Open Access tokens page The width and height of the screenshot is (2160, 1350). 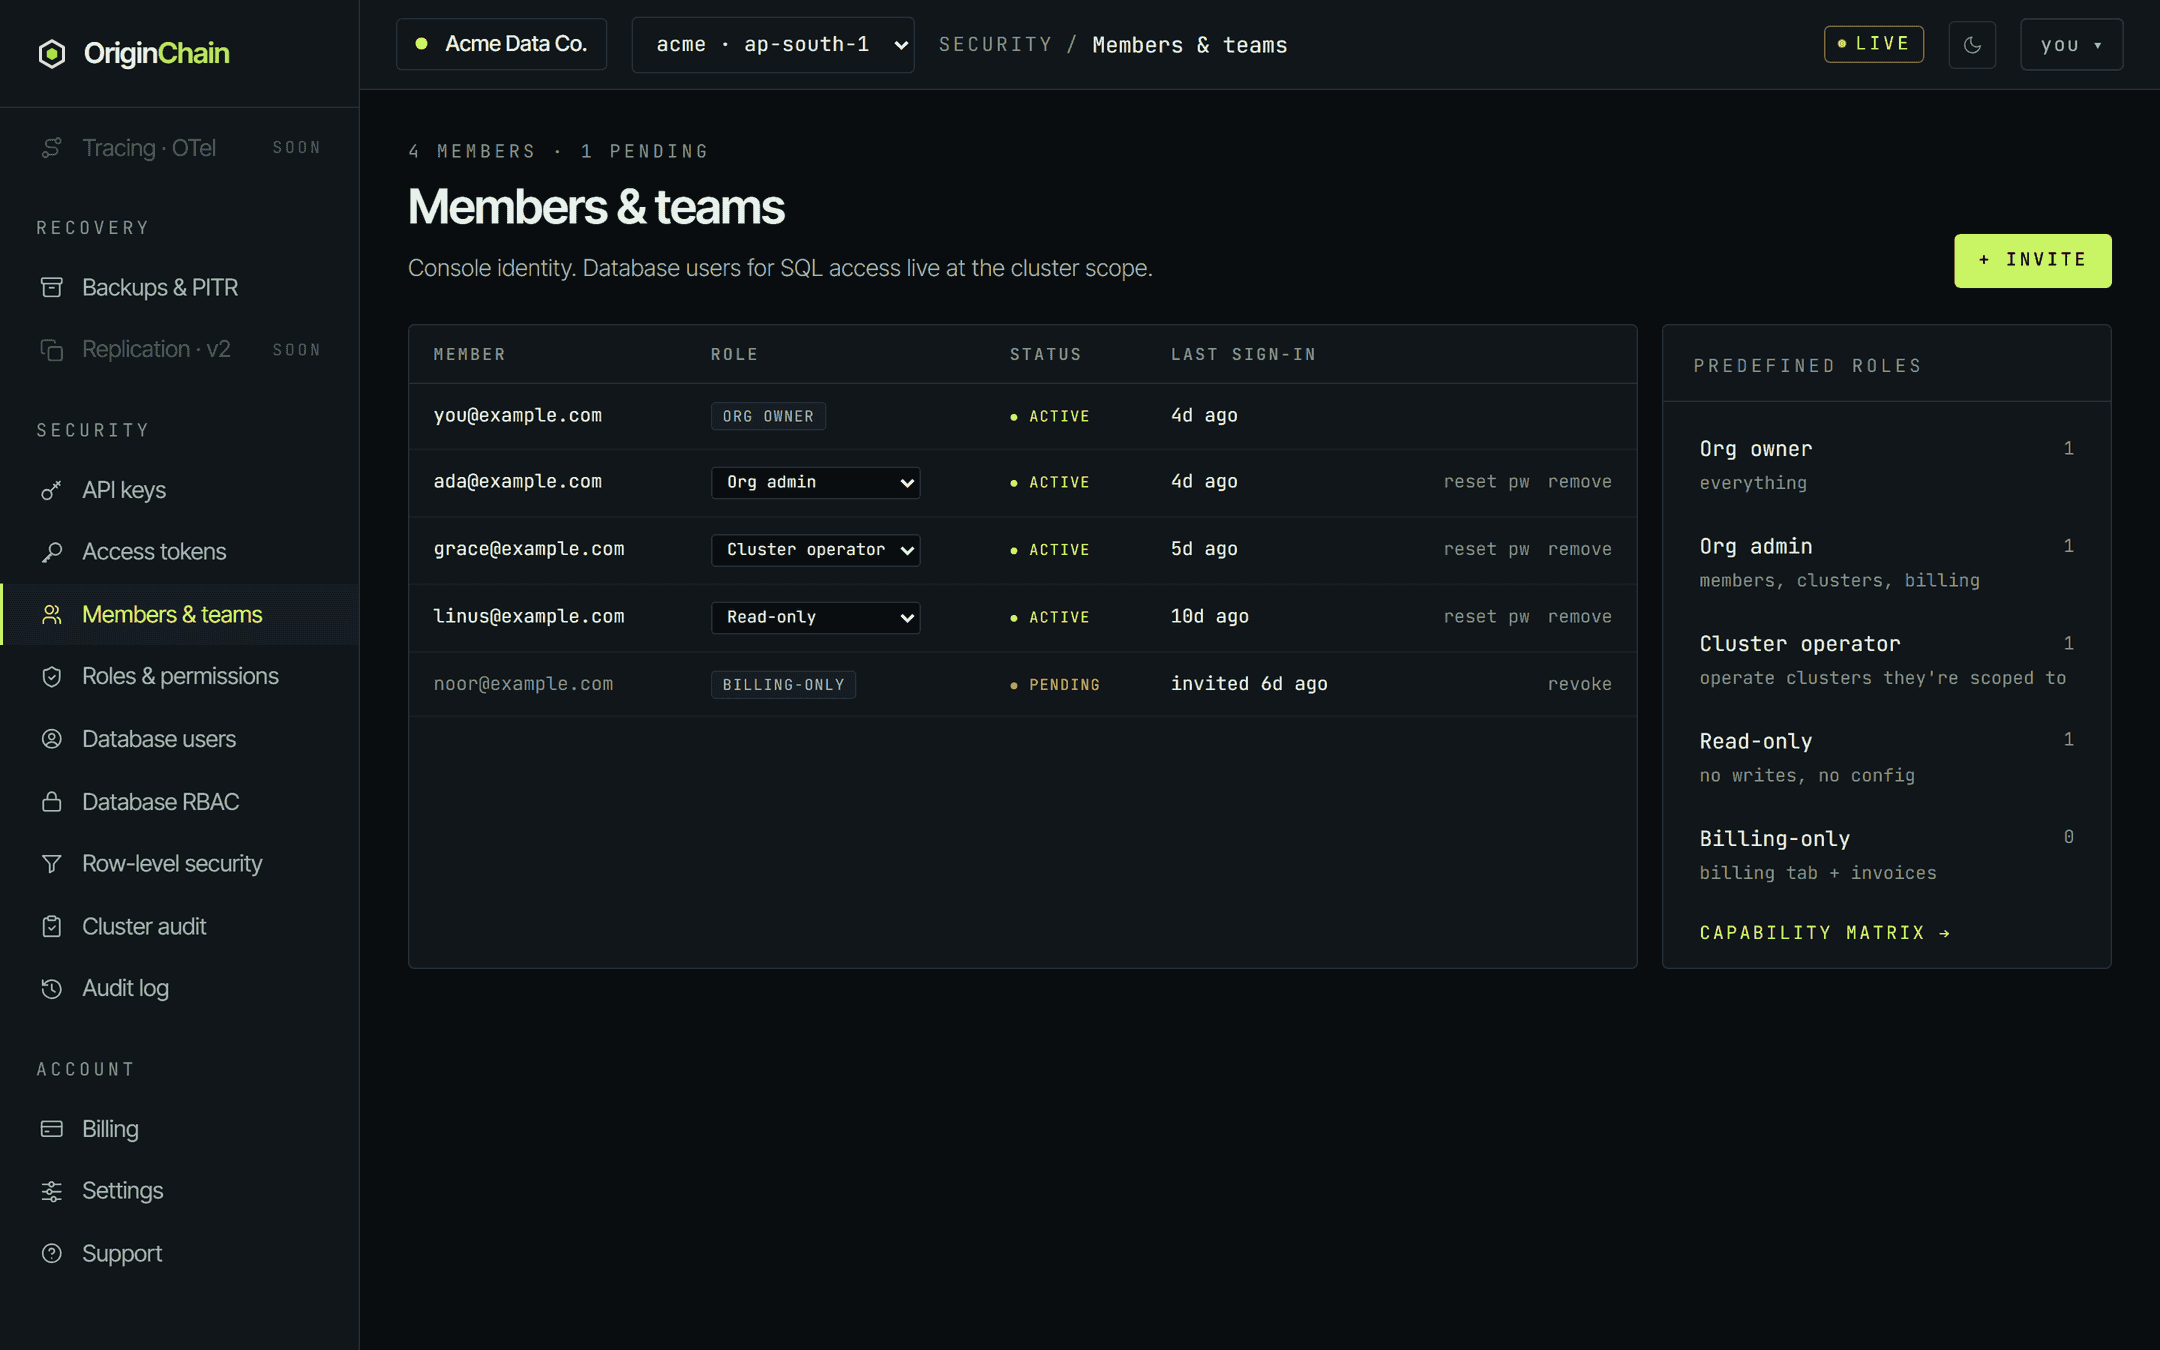coord(180,552)
